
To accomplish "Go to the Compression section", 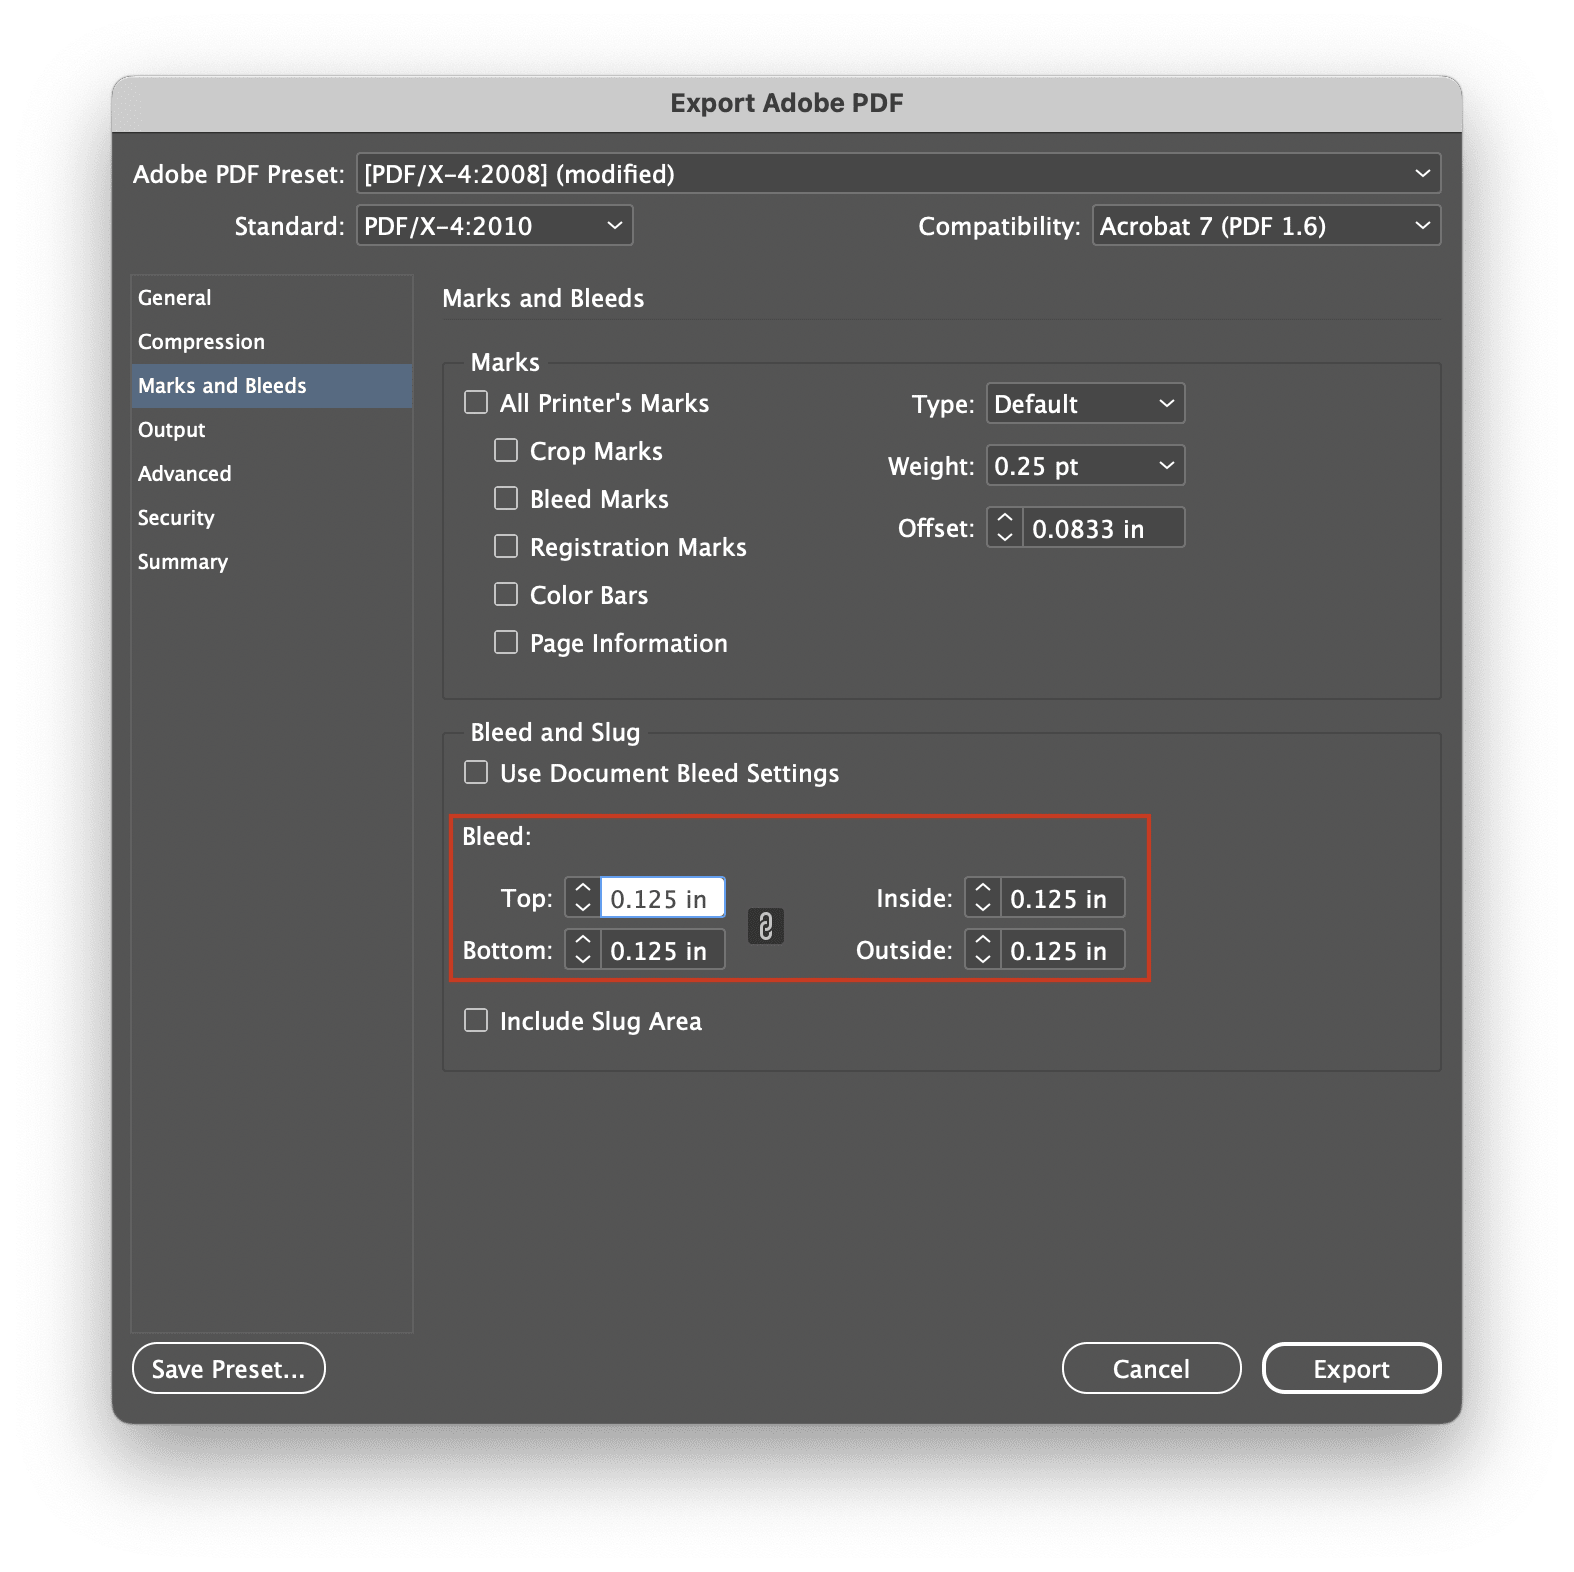I will point(271,341).
